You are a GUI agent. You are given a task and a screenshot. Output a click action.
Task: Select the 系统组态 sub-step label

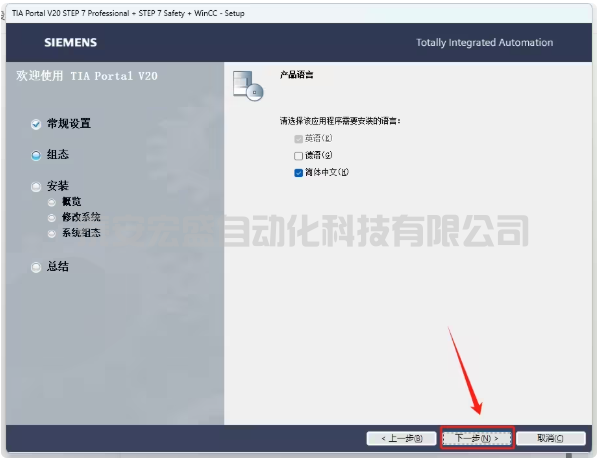tap(81, 233)
